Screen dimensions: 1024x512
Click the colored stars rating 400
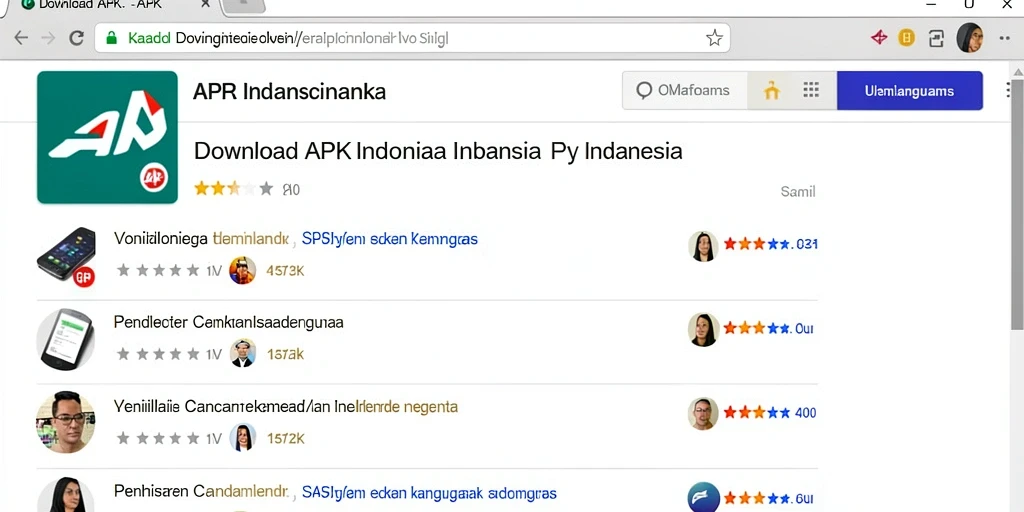tap(756, 412)
